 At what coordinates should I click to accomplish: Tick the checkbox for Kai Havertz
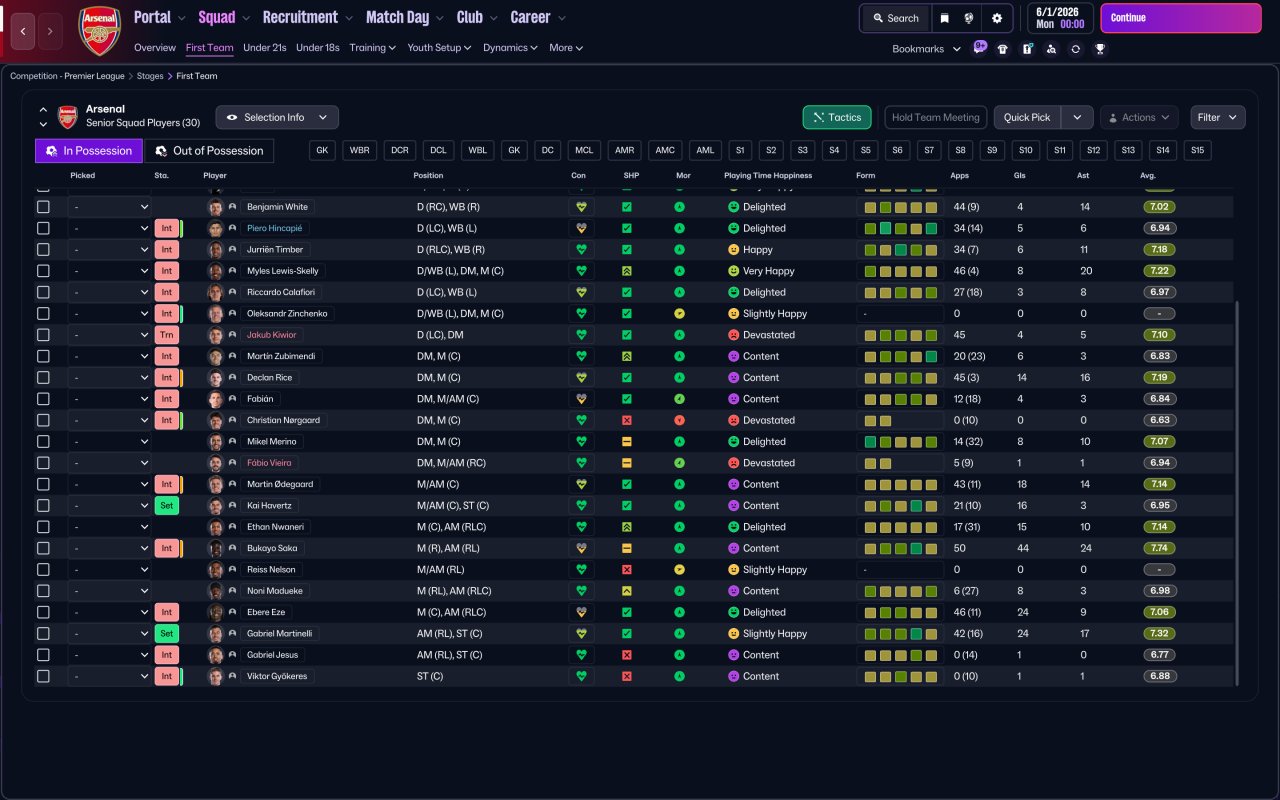click(43, 506)
